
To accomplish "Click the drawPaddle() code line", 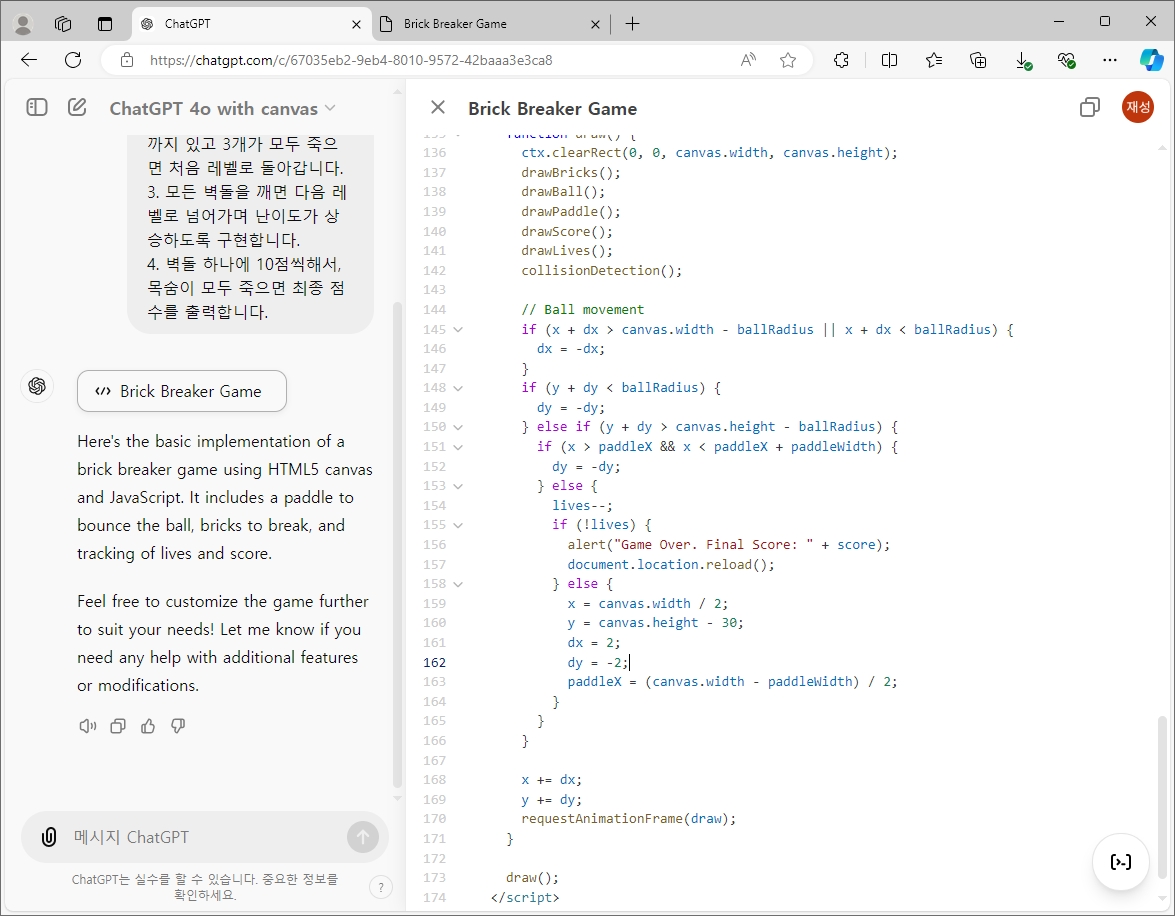I will tap(571, 211).
